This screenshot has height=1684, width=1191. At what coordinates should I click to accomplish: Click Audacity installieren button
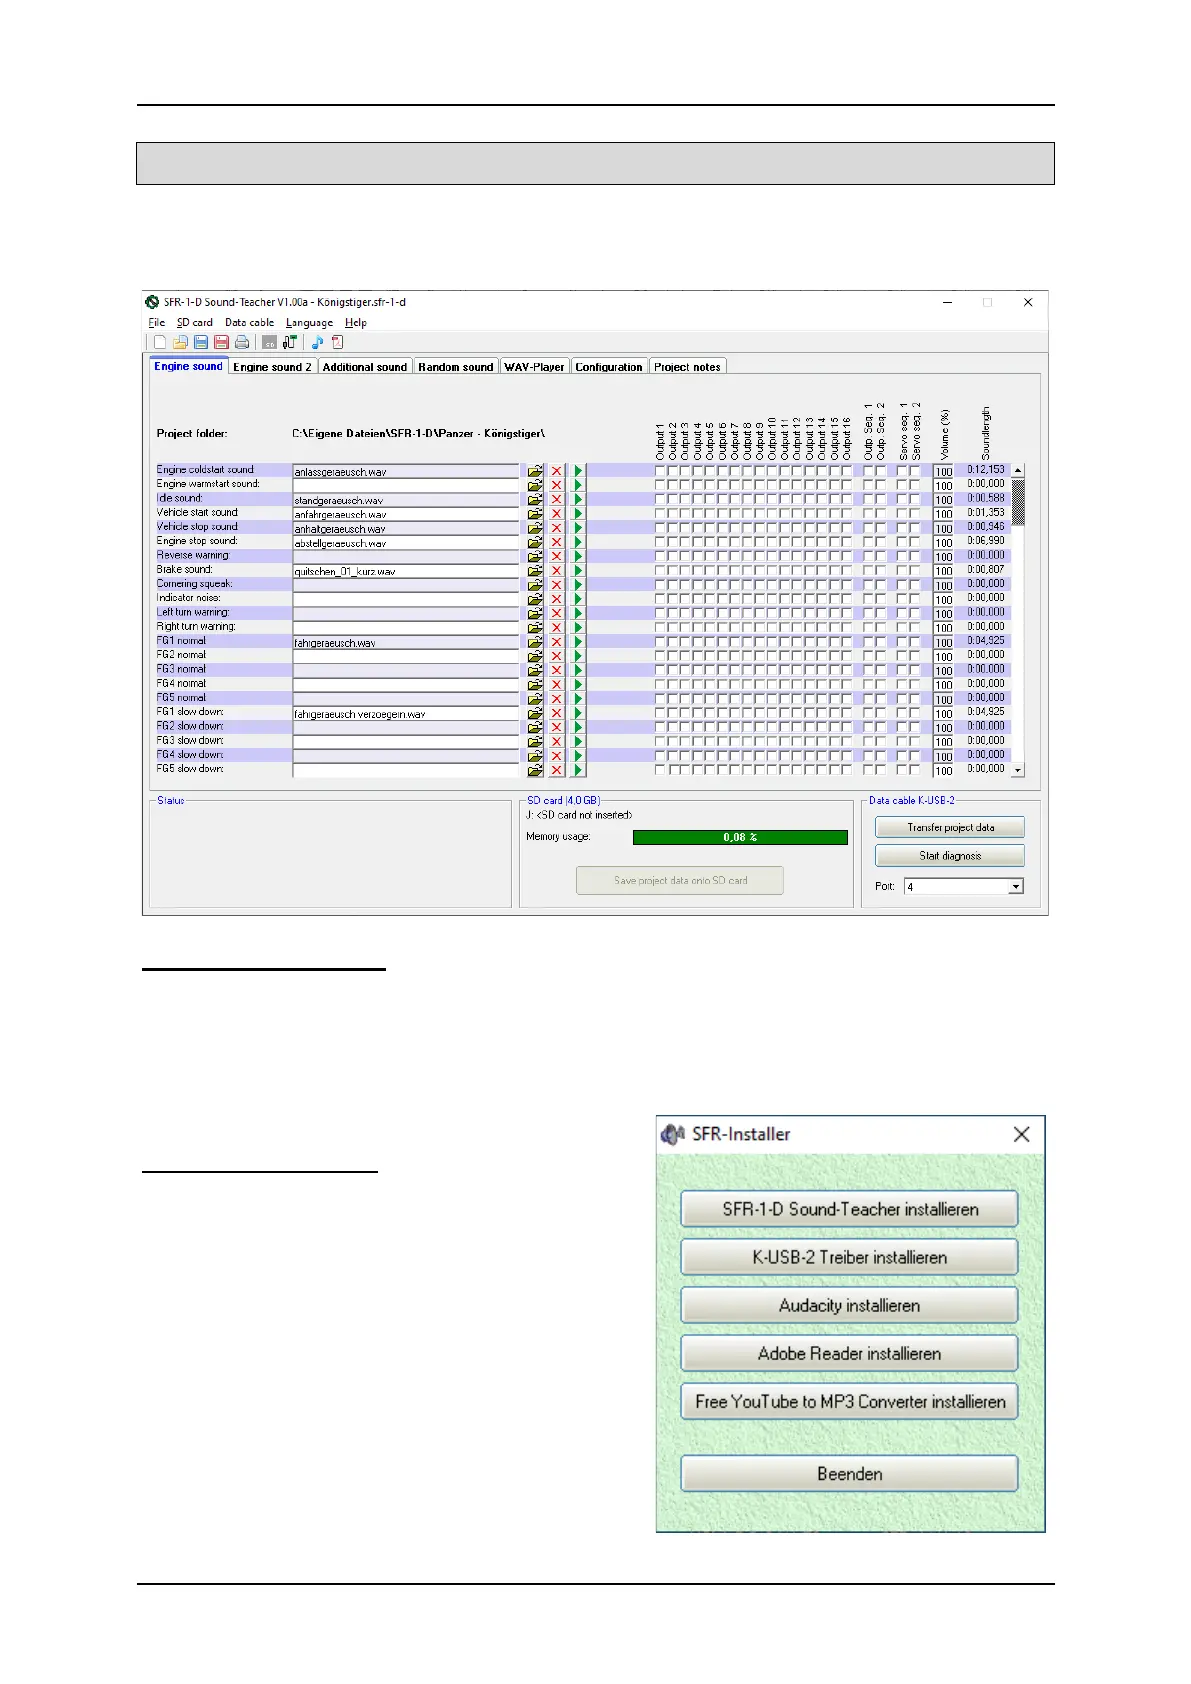point(850,1305)
